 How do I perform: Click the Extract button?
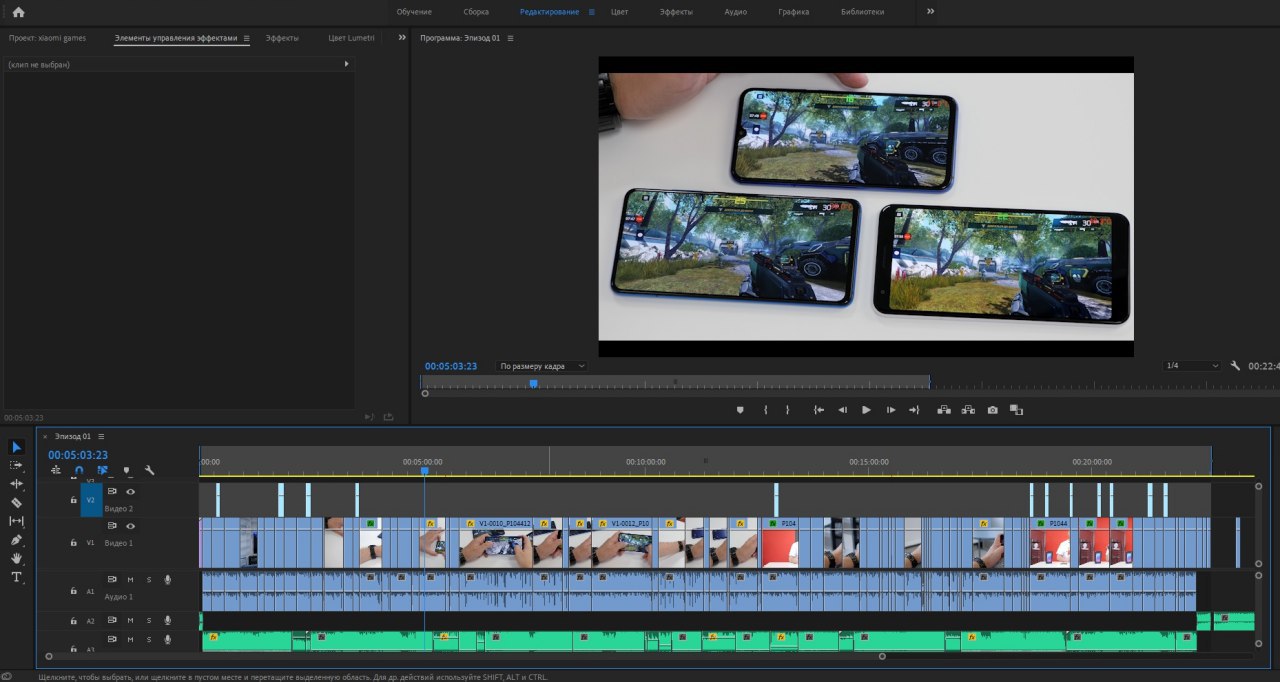click(x=968, y=410)
